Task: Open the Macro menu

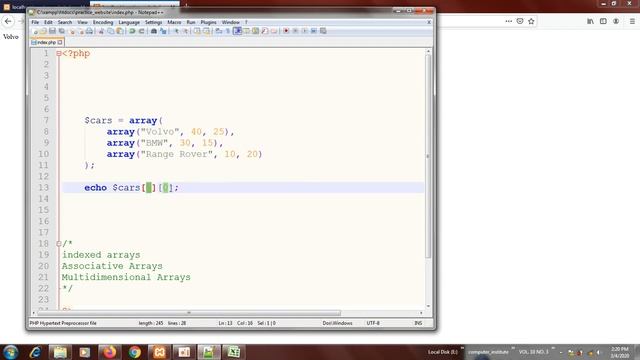Action: point(174,22)
